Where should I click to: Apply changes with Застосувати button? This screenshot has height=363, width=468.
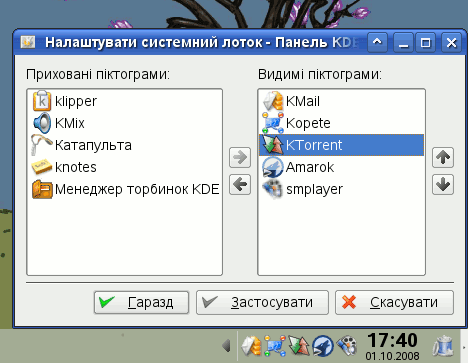262,302
